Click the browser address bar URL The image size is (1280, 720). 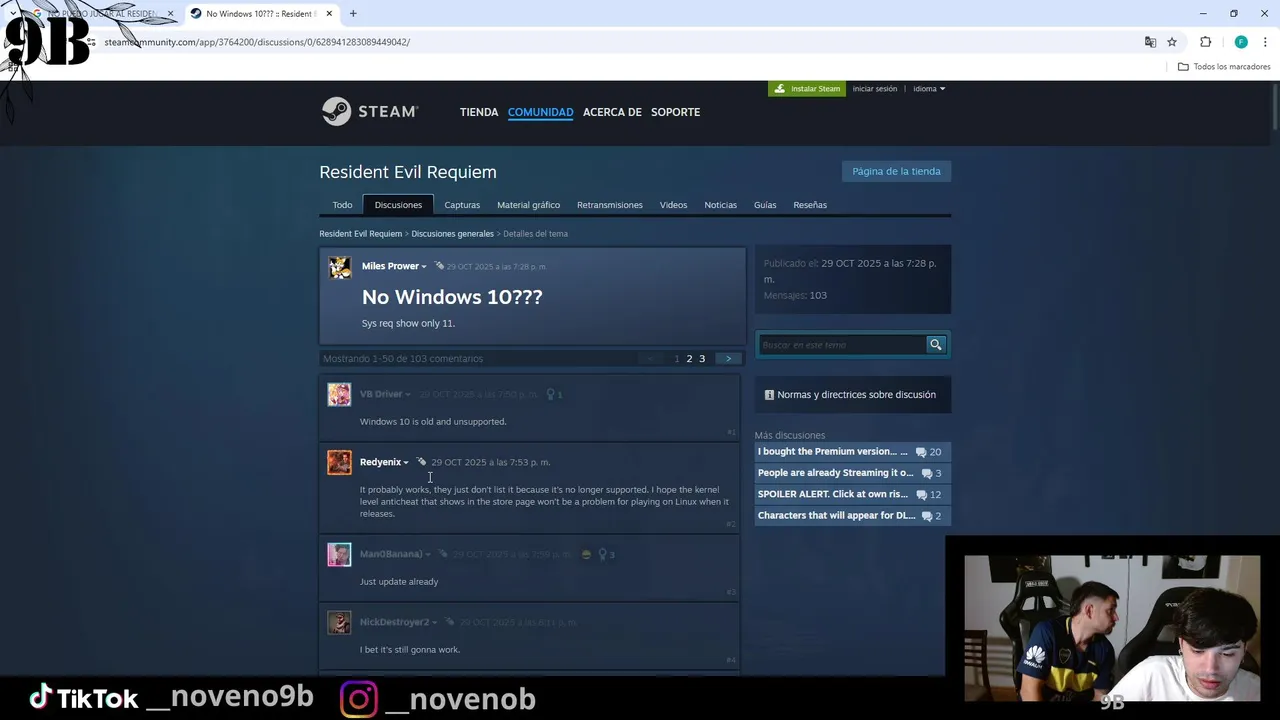point(257,42)
